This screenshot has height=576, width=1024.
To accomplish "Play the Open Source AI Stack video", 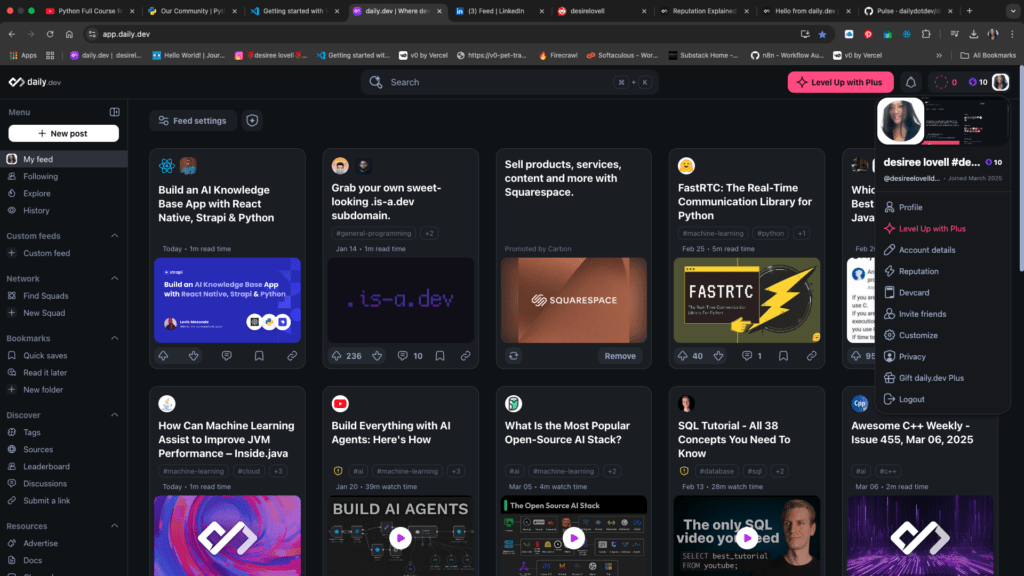I will point(573,538).
